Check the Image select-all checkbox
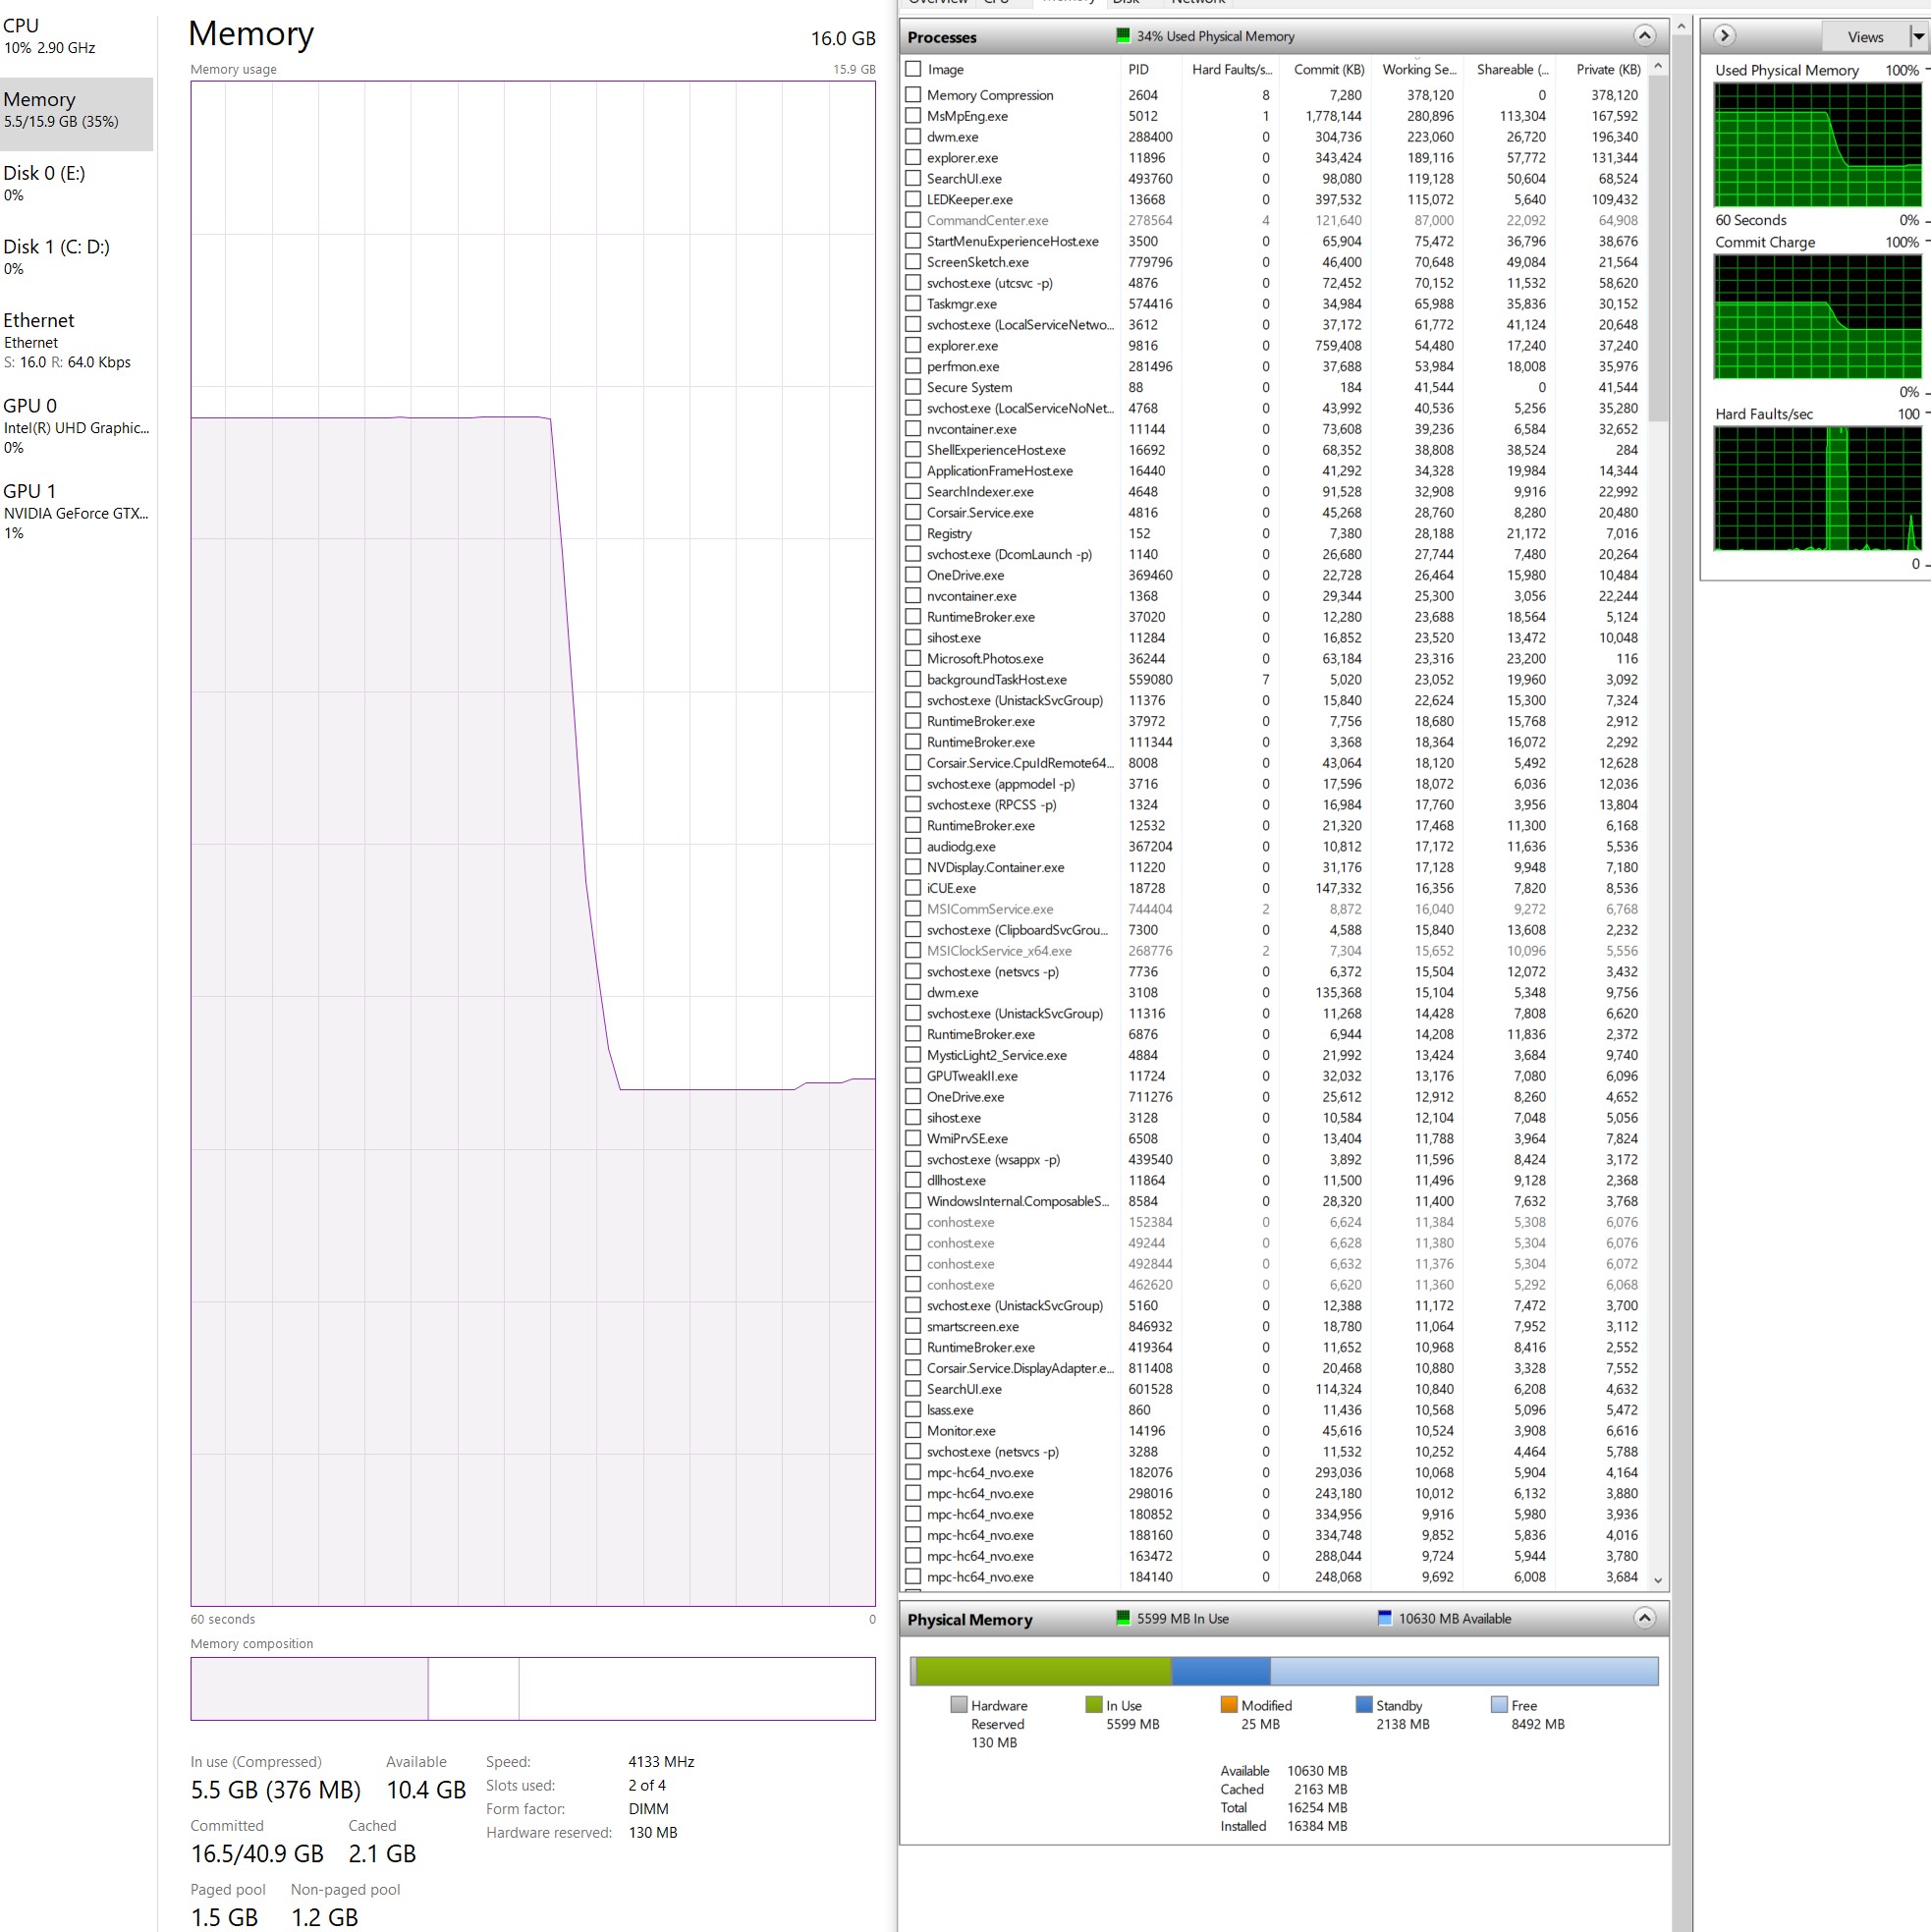Image resolution: width=1931 pixels, height=1932 pixels. click(913, 69)
